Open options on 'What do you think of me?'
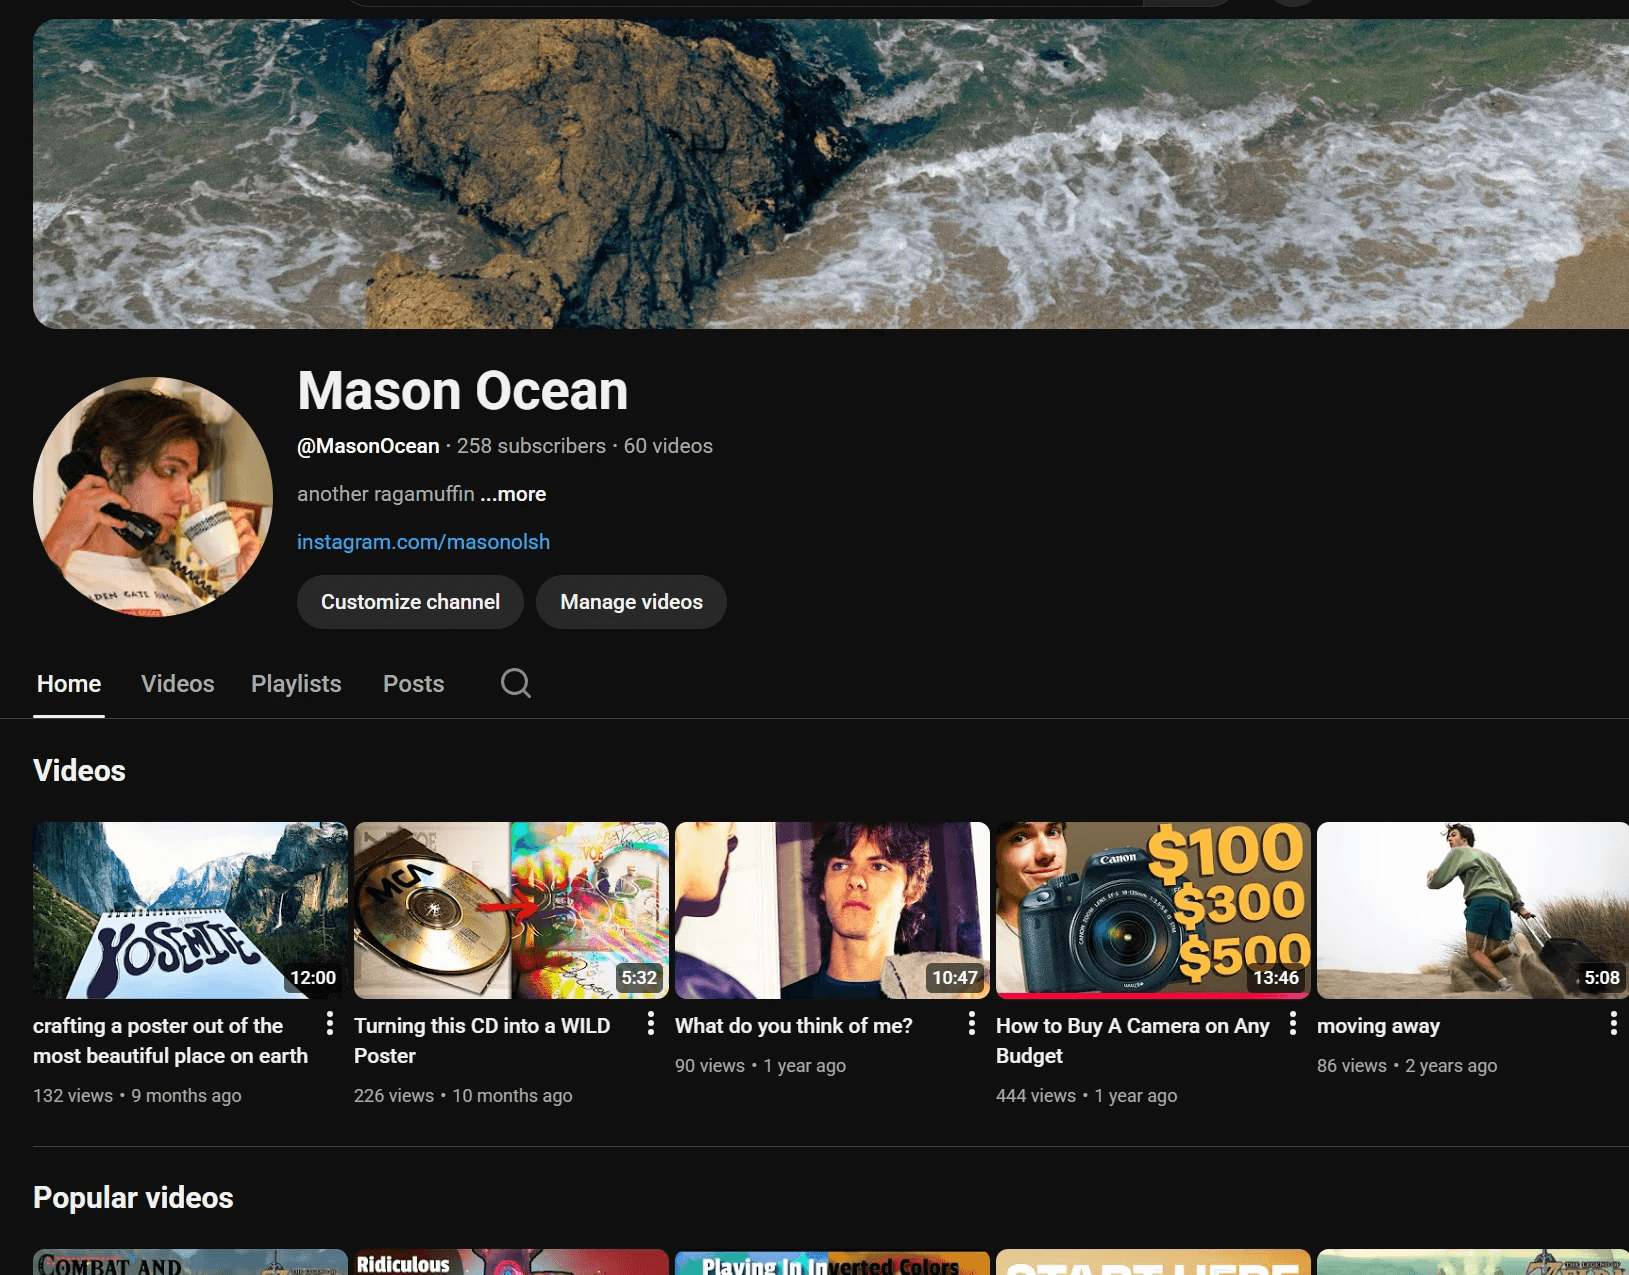Screen dimensions: 1629x1275 tap(971, 1024)
